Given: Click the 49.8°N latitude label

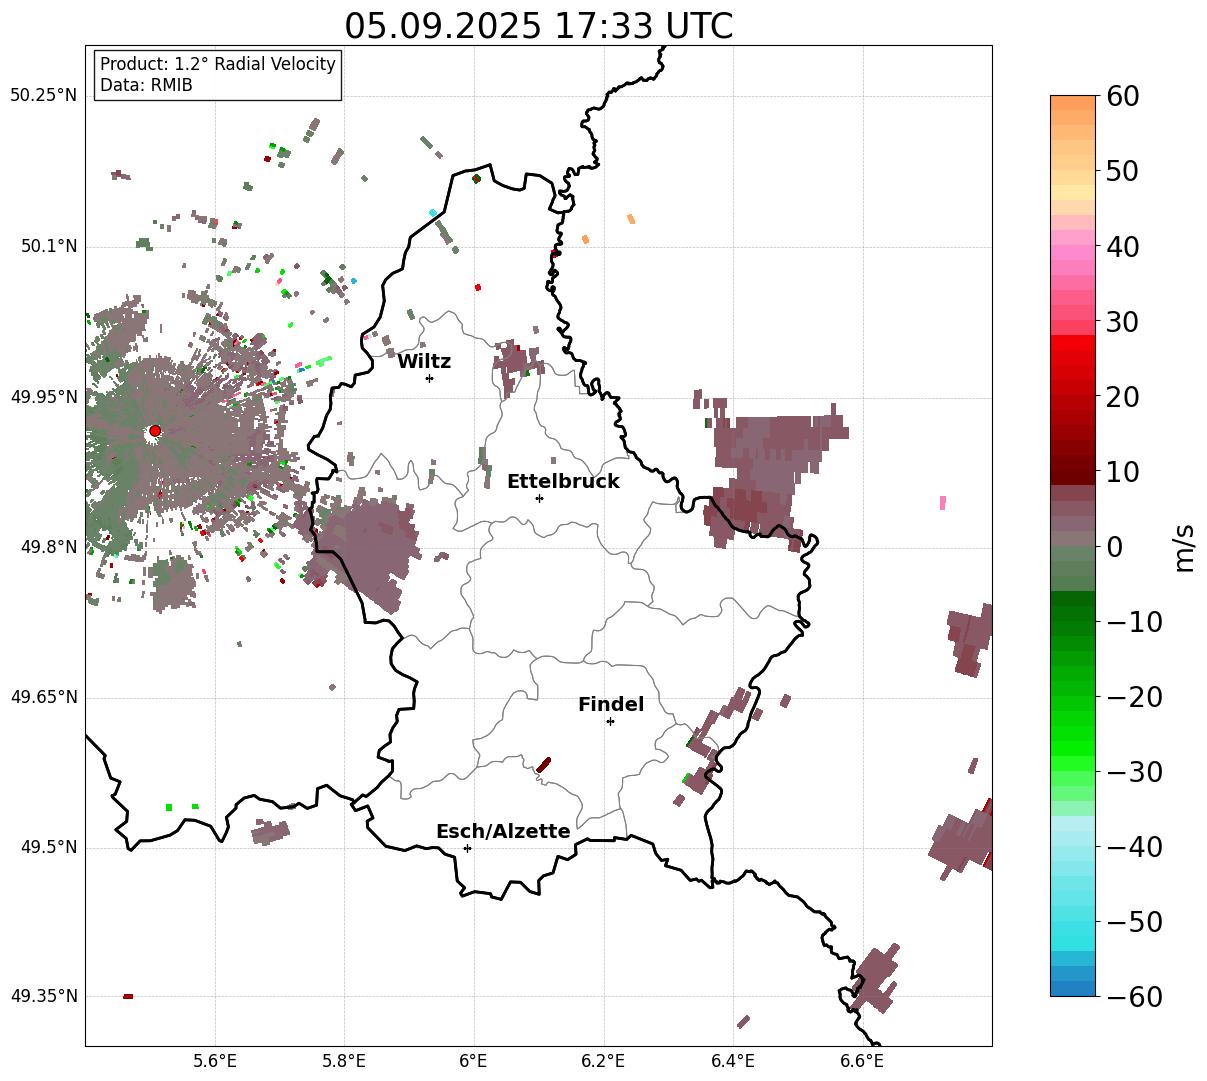Looking at the screenshot, I should (48, 547).
